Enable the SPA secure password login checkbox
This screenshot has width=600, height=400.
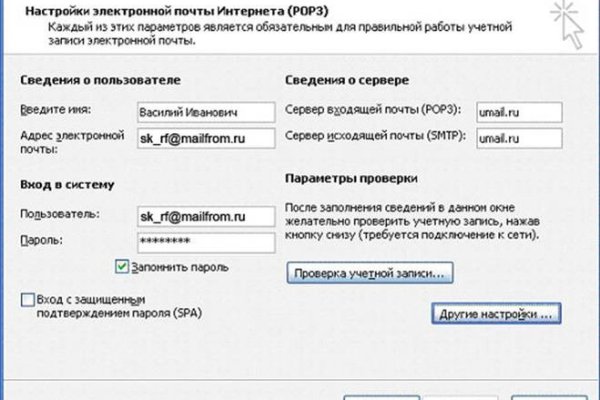click(26, 299)
